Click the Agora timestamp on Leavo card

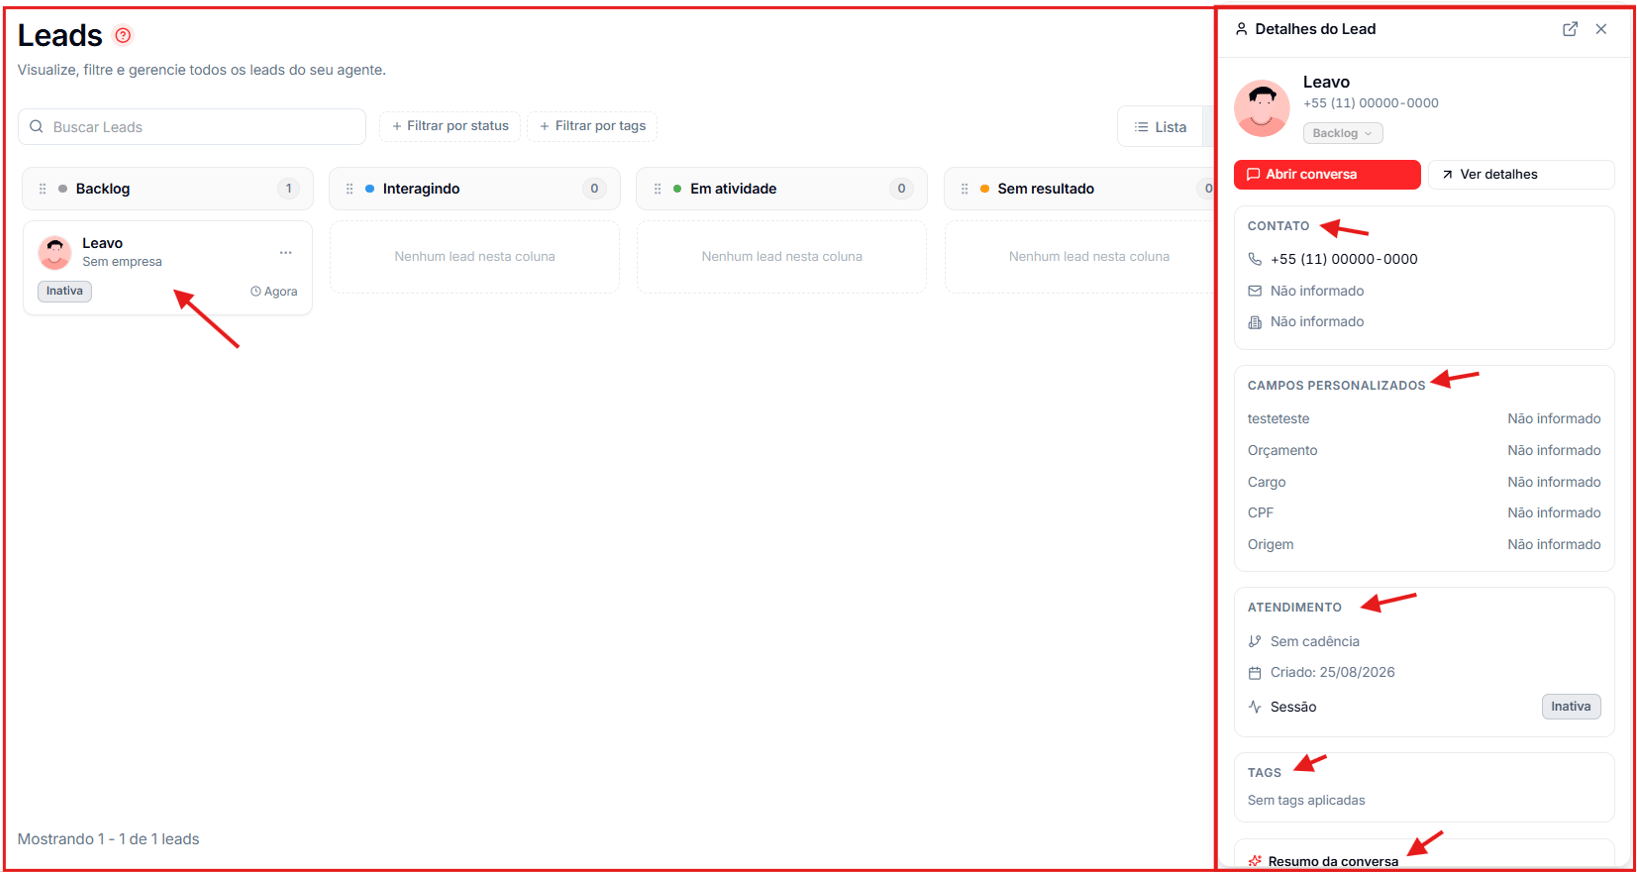pos(274,292)
